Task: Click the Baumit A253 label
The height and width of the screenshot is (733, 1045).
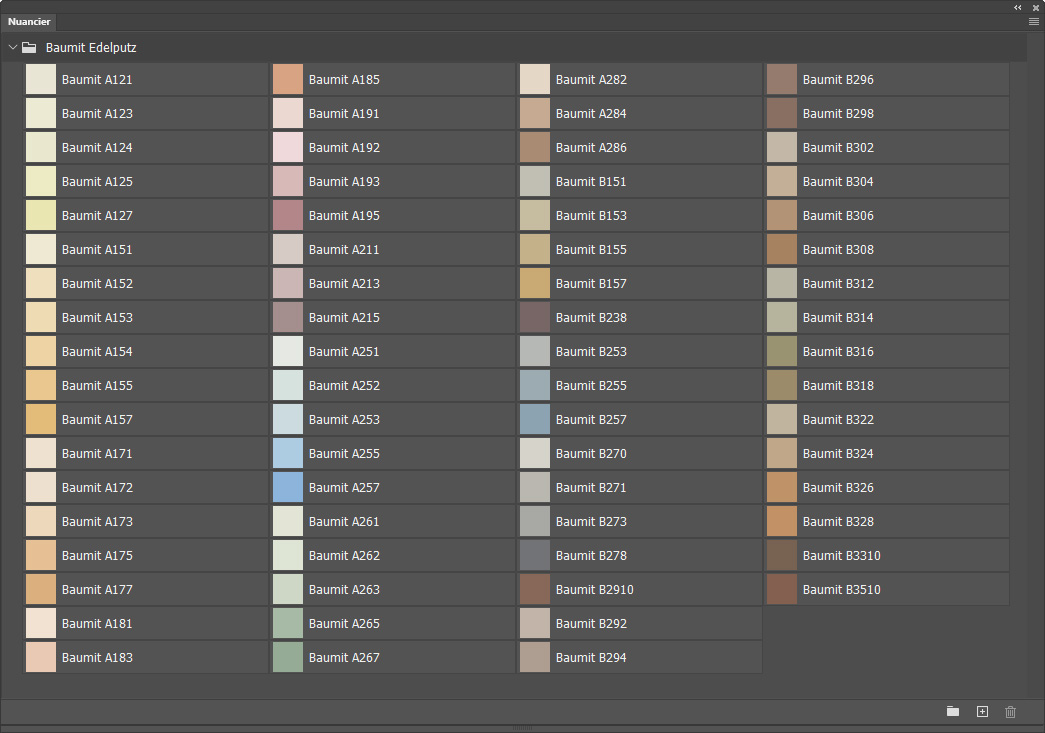Action: [344, 419]
